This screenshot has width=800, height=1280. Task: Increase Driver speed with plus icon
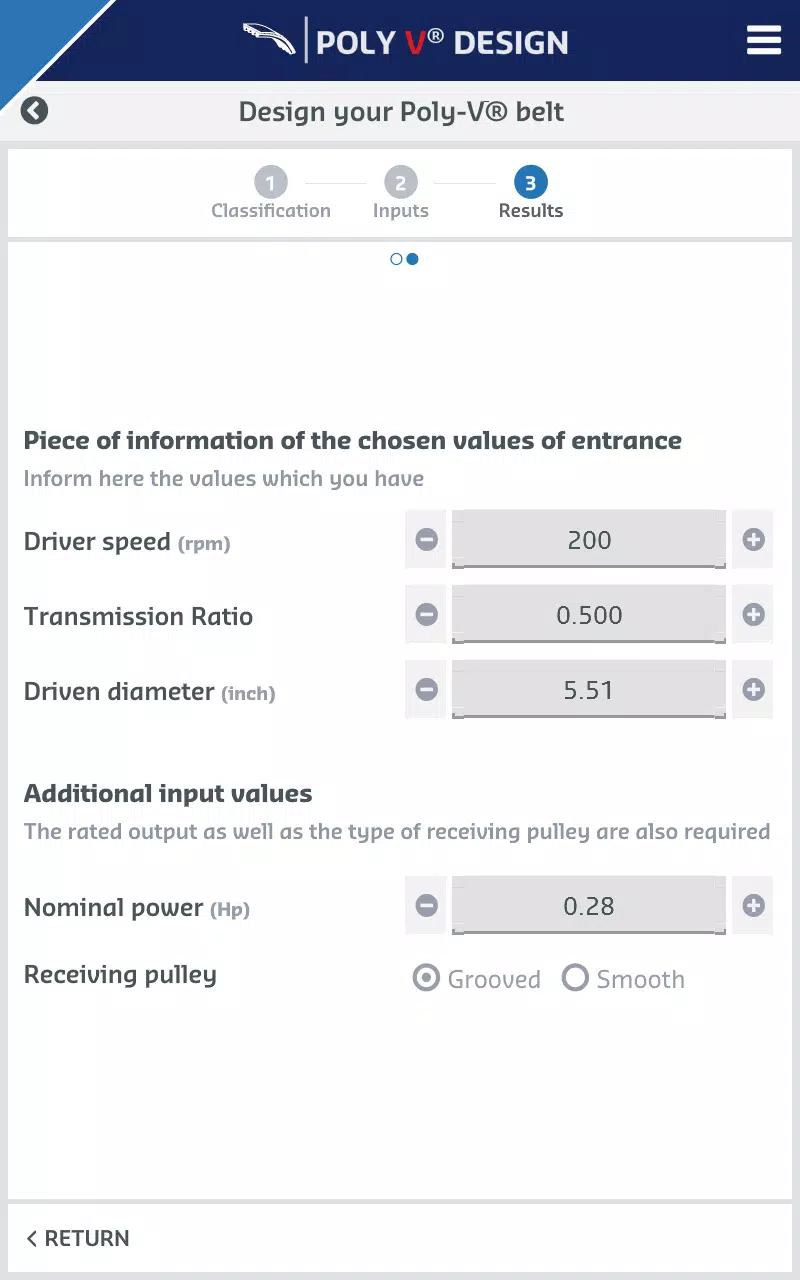click(x=753, y=540)
